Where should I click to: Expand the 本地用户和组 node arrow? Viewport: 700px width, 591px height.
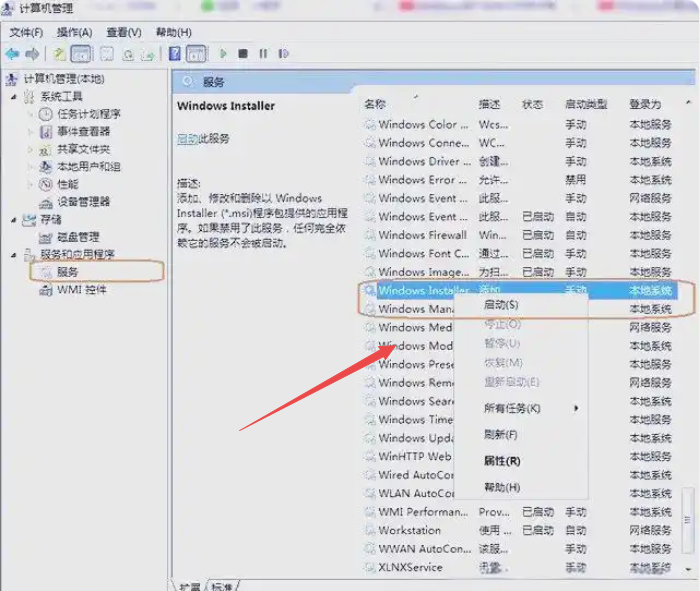(30, 167)
